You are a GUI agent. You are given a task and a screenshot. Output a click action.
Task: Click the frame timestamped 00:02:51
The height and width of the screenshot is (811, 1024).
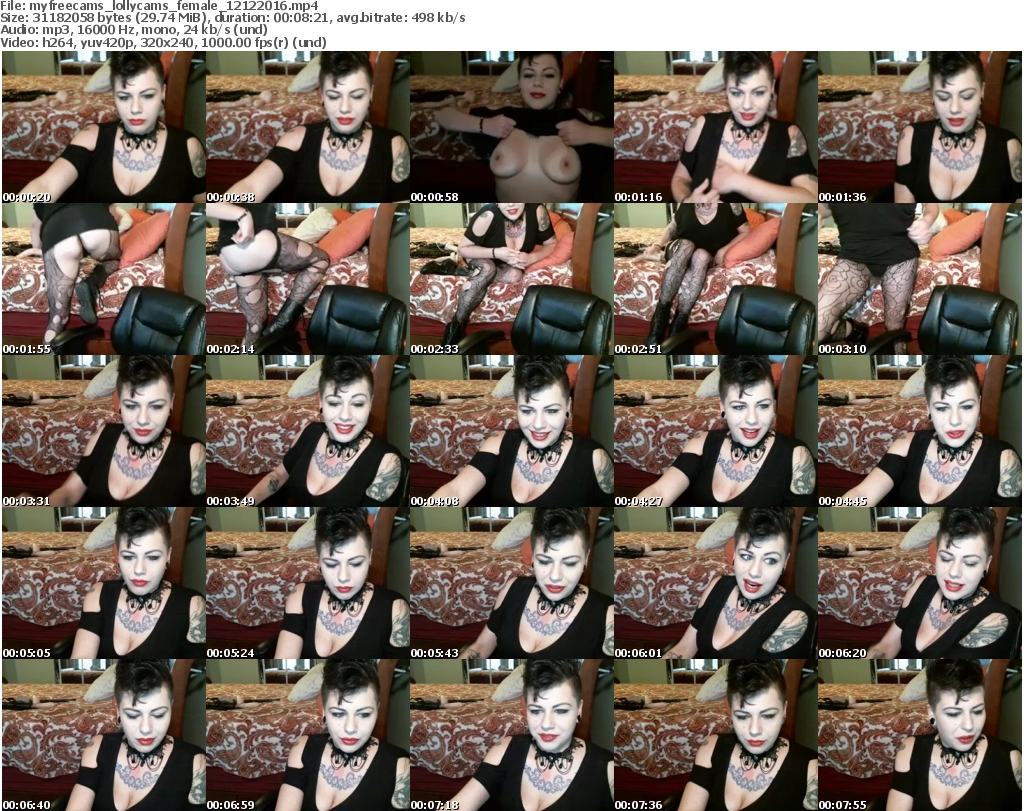[716, 279]
